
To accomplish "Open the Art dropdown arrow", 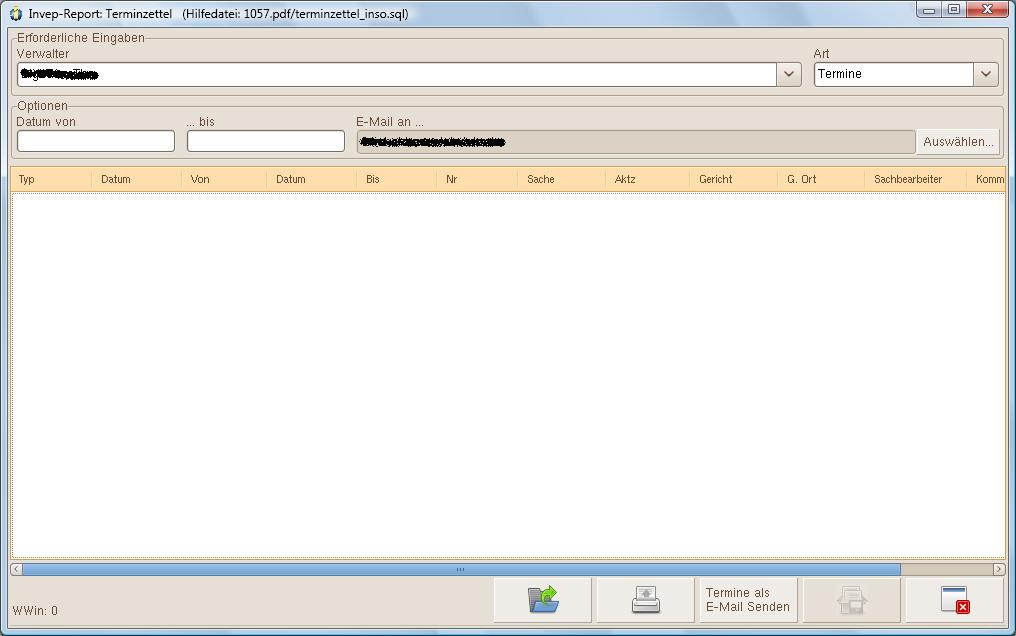I will (986, 74).
